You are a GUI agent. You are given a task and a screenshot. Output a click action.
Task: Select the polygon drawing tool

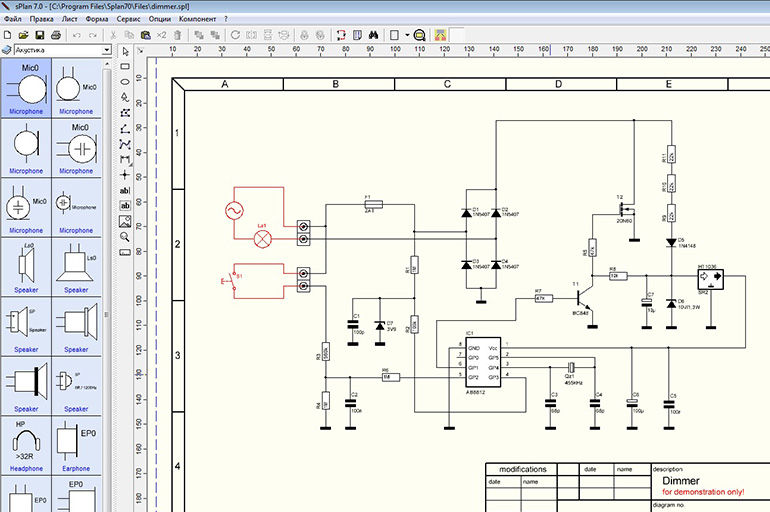[x=125, y=112]
